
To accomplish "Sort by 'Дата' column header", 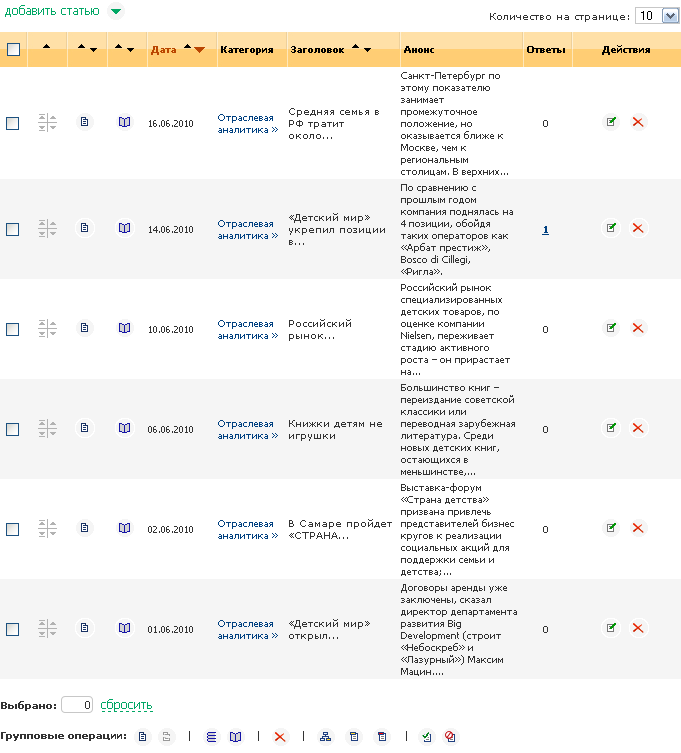I will (162, 49).
